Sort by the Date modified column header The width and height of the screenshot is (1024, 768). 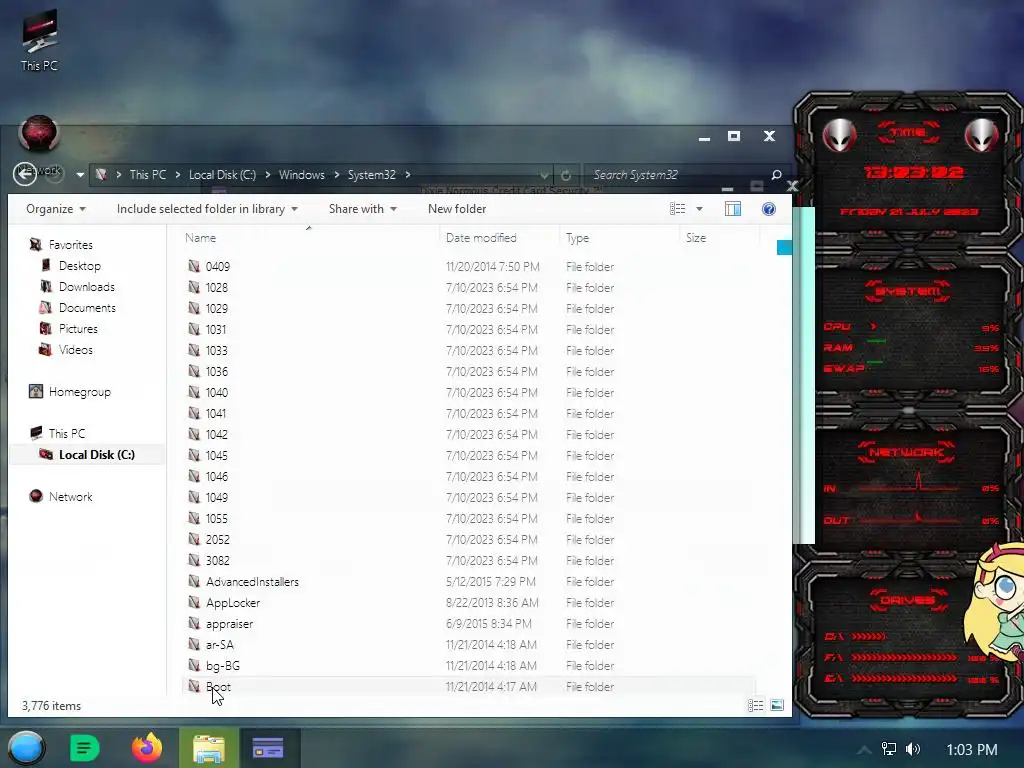[481, 238]
